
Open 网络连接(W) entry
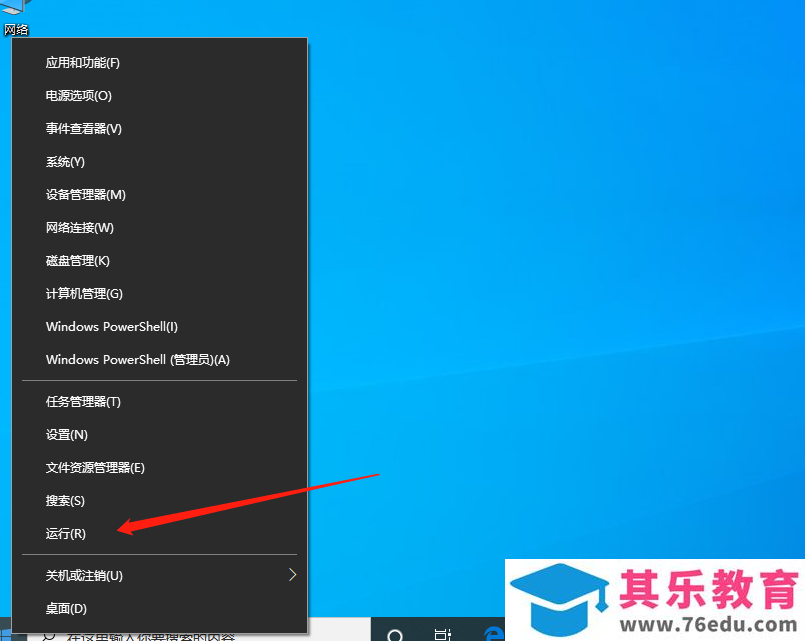click(160, 227)
